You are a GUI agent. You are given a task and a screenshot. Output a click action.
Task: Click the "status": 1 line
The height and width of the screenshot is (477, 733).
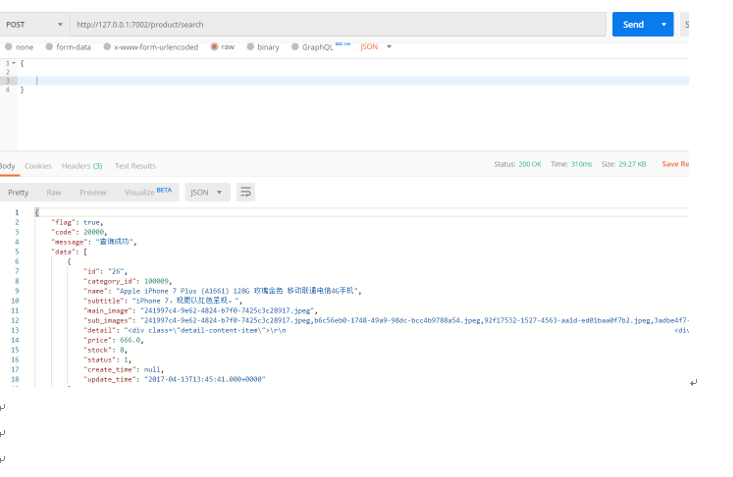pos(107,360)
